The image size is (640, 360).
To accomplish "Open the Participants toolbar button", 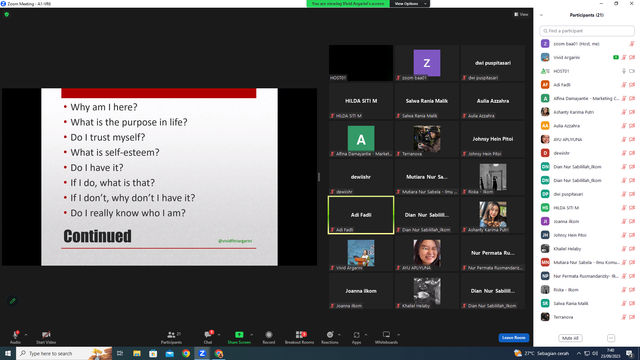I will pos(171,337).
